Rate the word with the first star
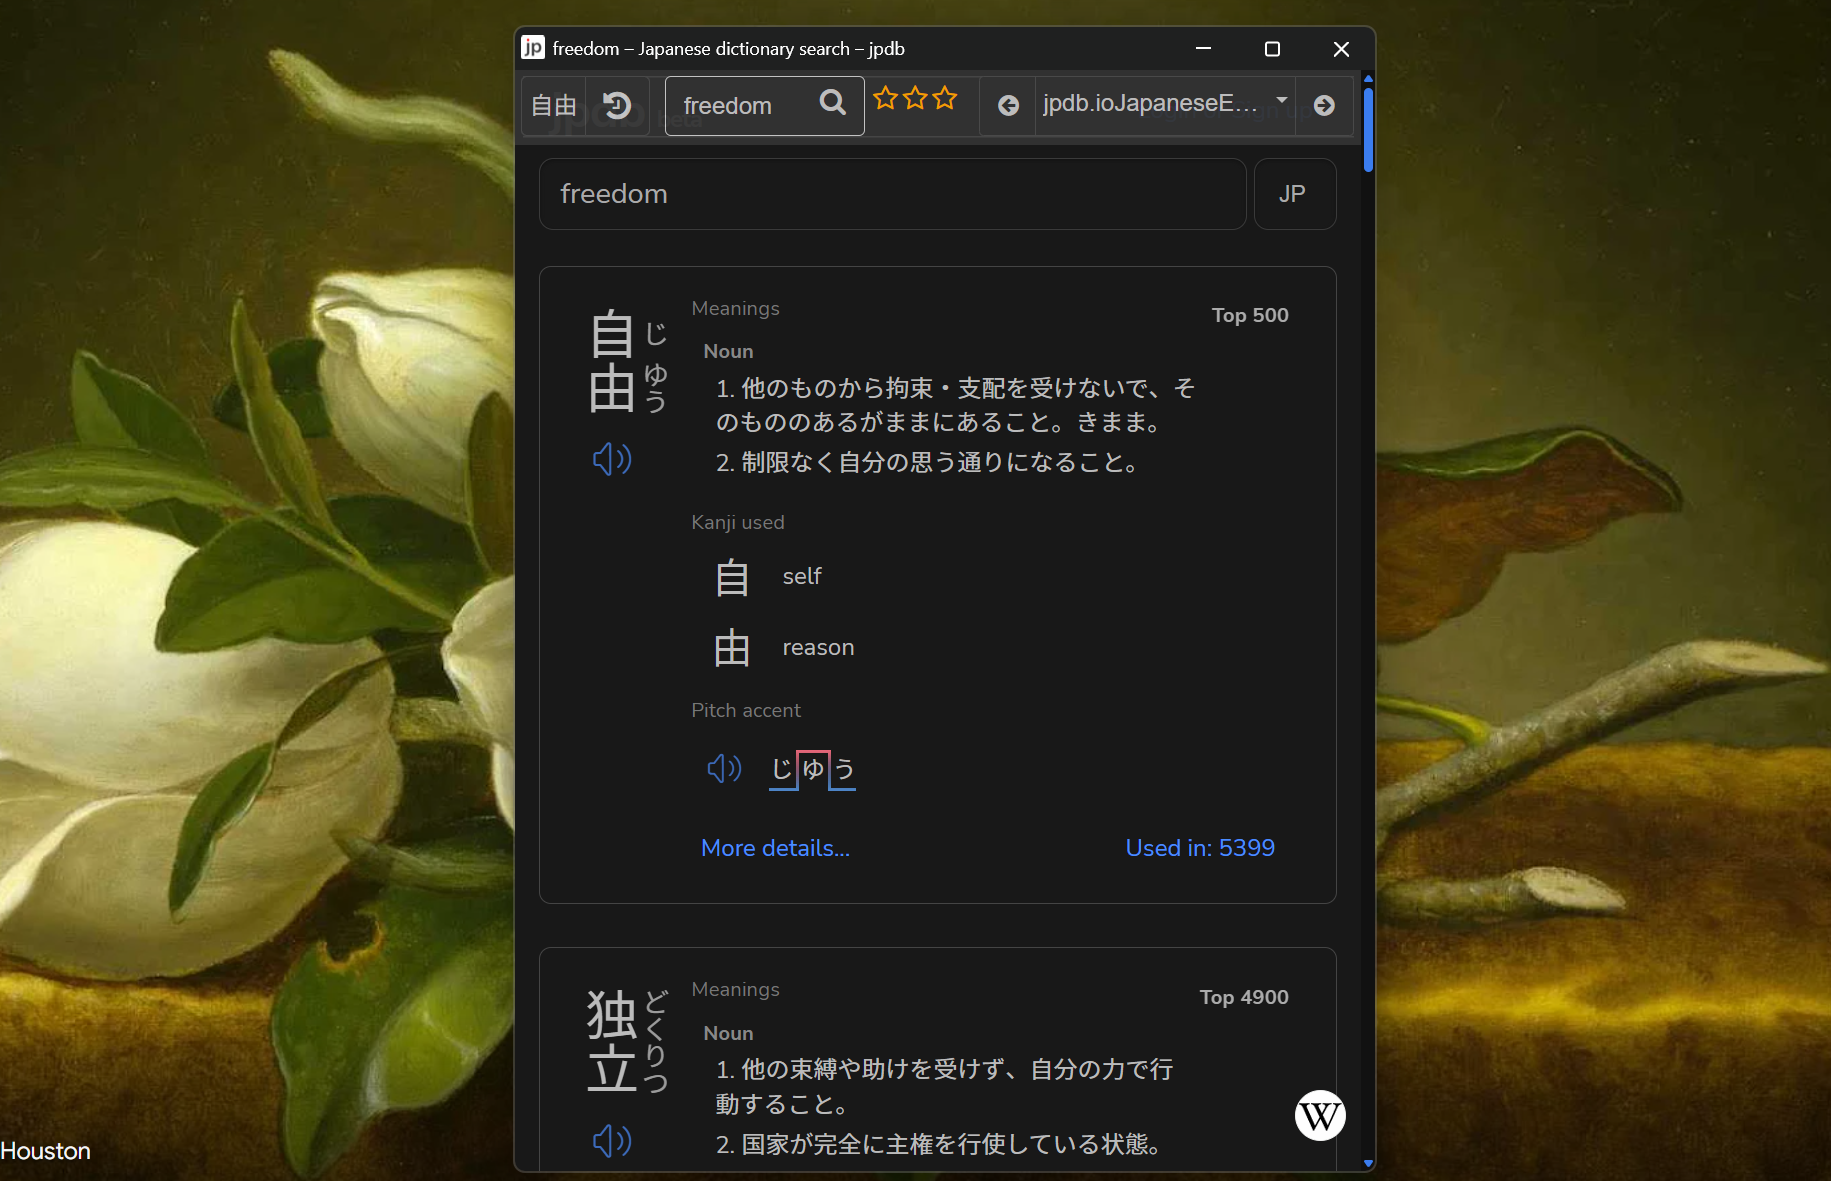 pos(886,98)
